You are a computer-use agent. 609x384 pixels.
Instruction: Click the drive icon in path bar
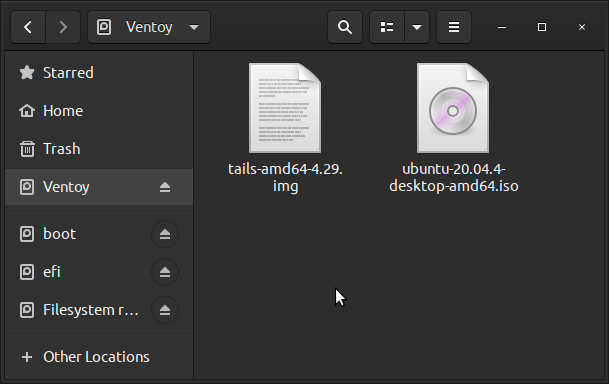pyautogui.click(x=104, y=27)
